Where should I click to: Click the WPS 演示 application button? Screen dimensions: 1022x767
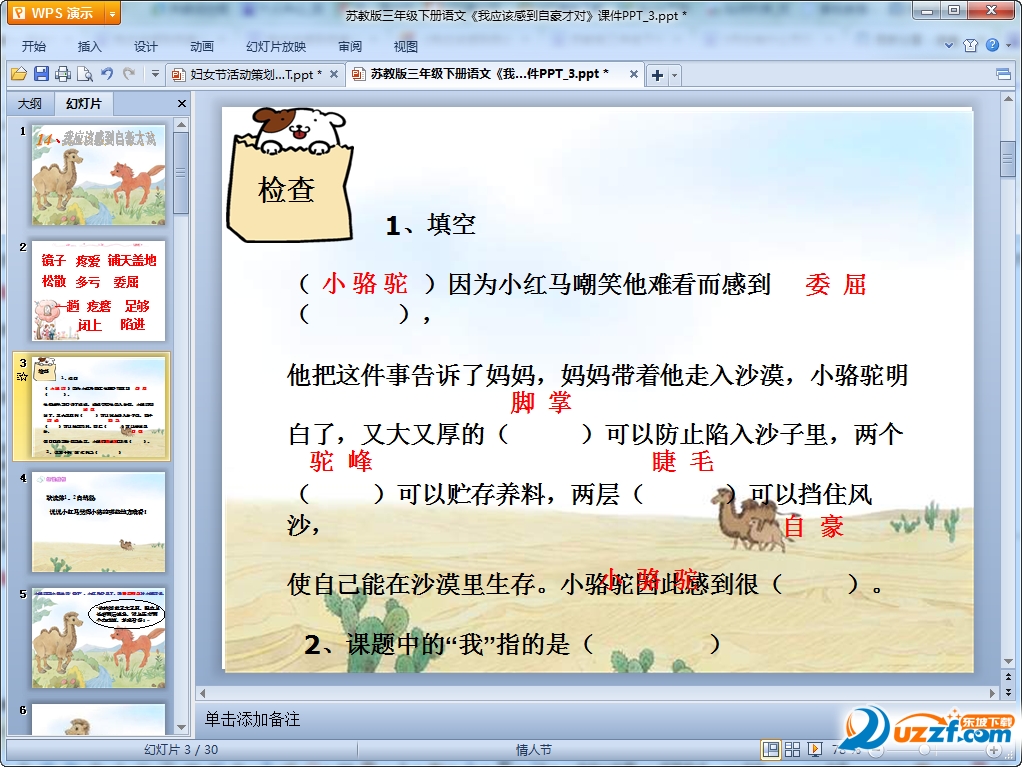pos(56,13)
